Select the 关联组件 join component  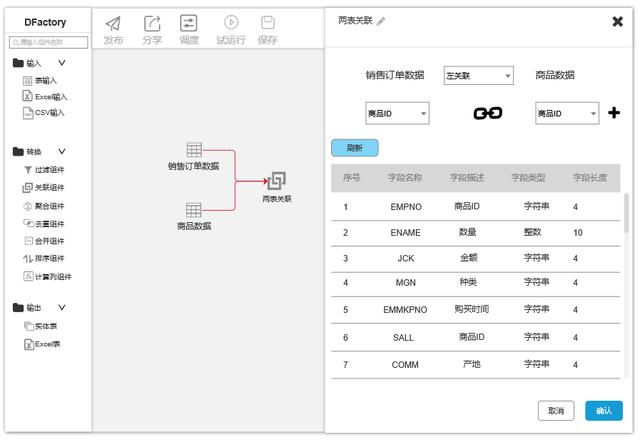[x=43, y=188]
